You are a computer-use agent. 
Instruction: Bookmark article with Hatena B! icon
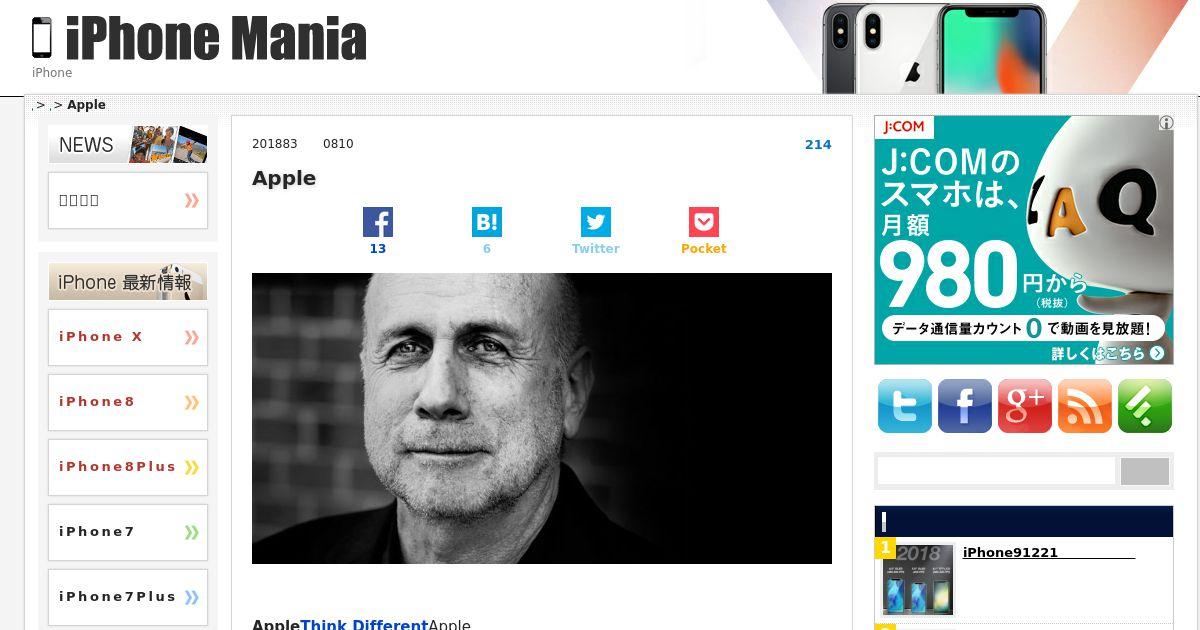486,222
